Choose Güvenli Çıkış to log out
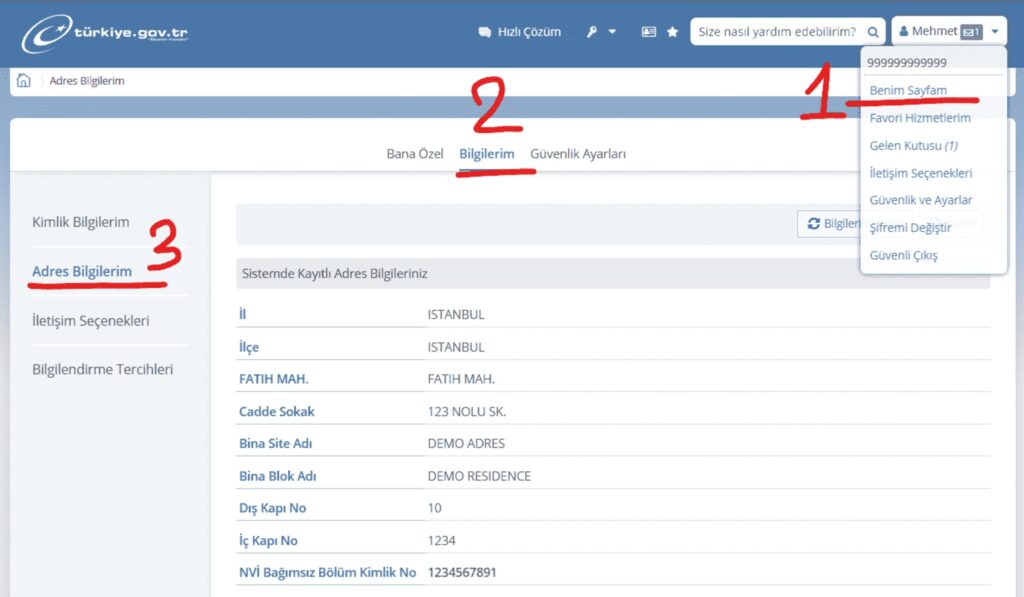 903,255
